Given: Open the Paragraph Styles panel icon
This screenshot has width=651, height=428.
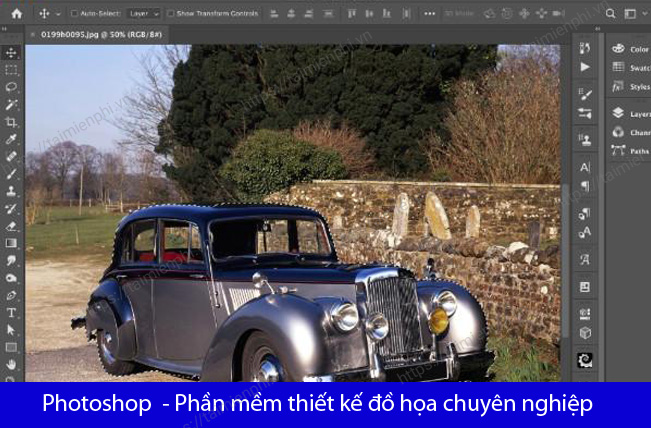Looking at the screenshot, I should point(585,214).
